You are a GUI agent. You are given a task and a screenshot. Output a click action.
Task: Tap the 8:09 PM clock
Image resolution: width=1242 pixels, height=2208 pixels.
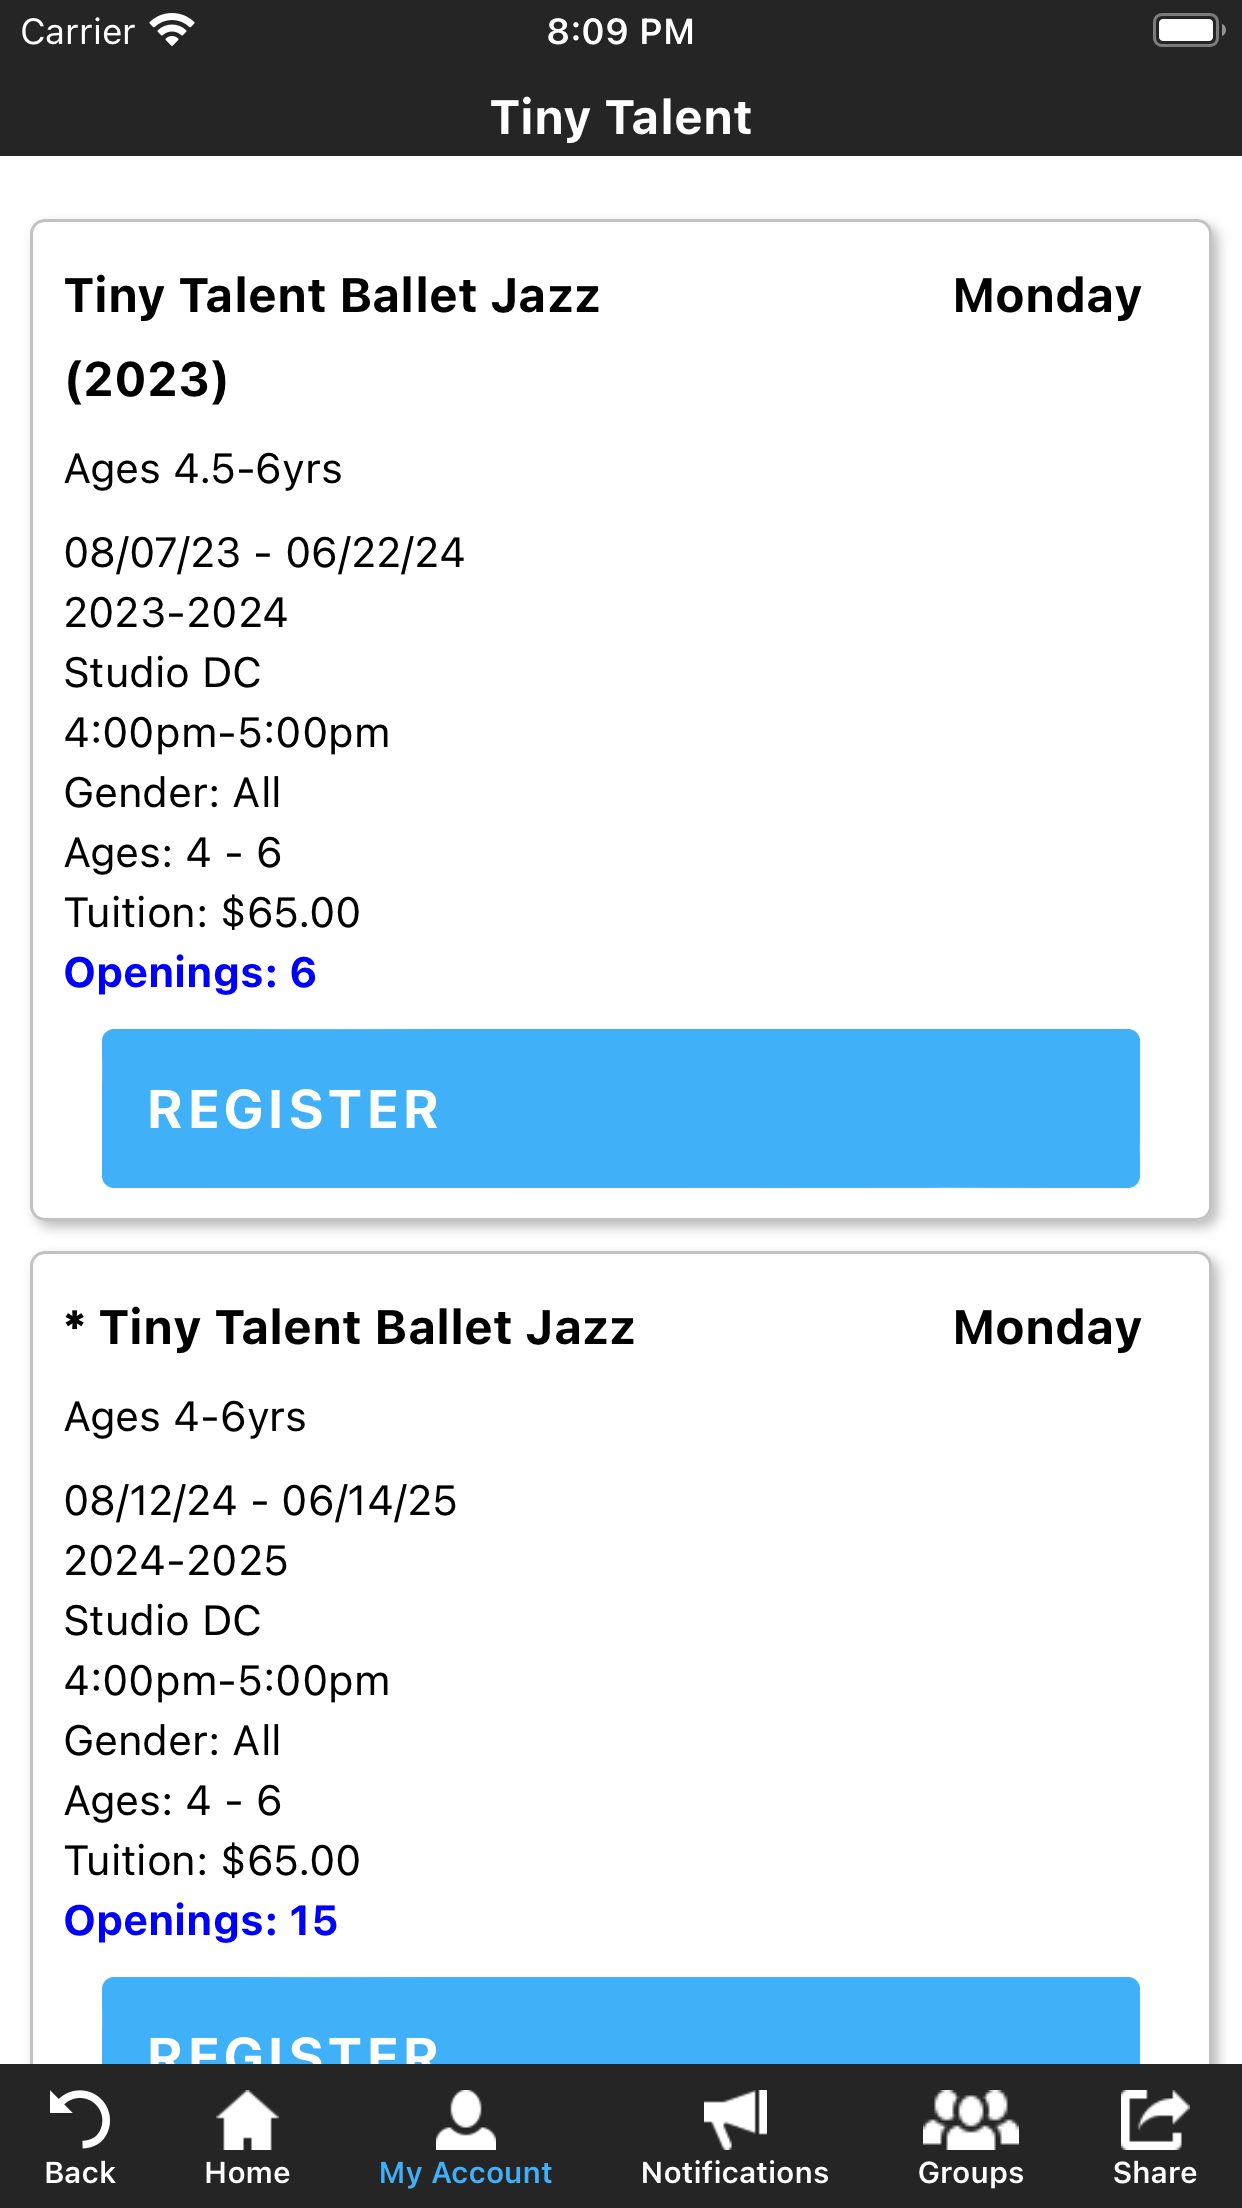(x=620, y=31)
